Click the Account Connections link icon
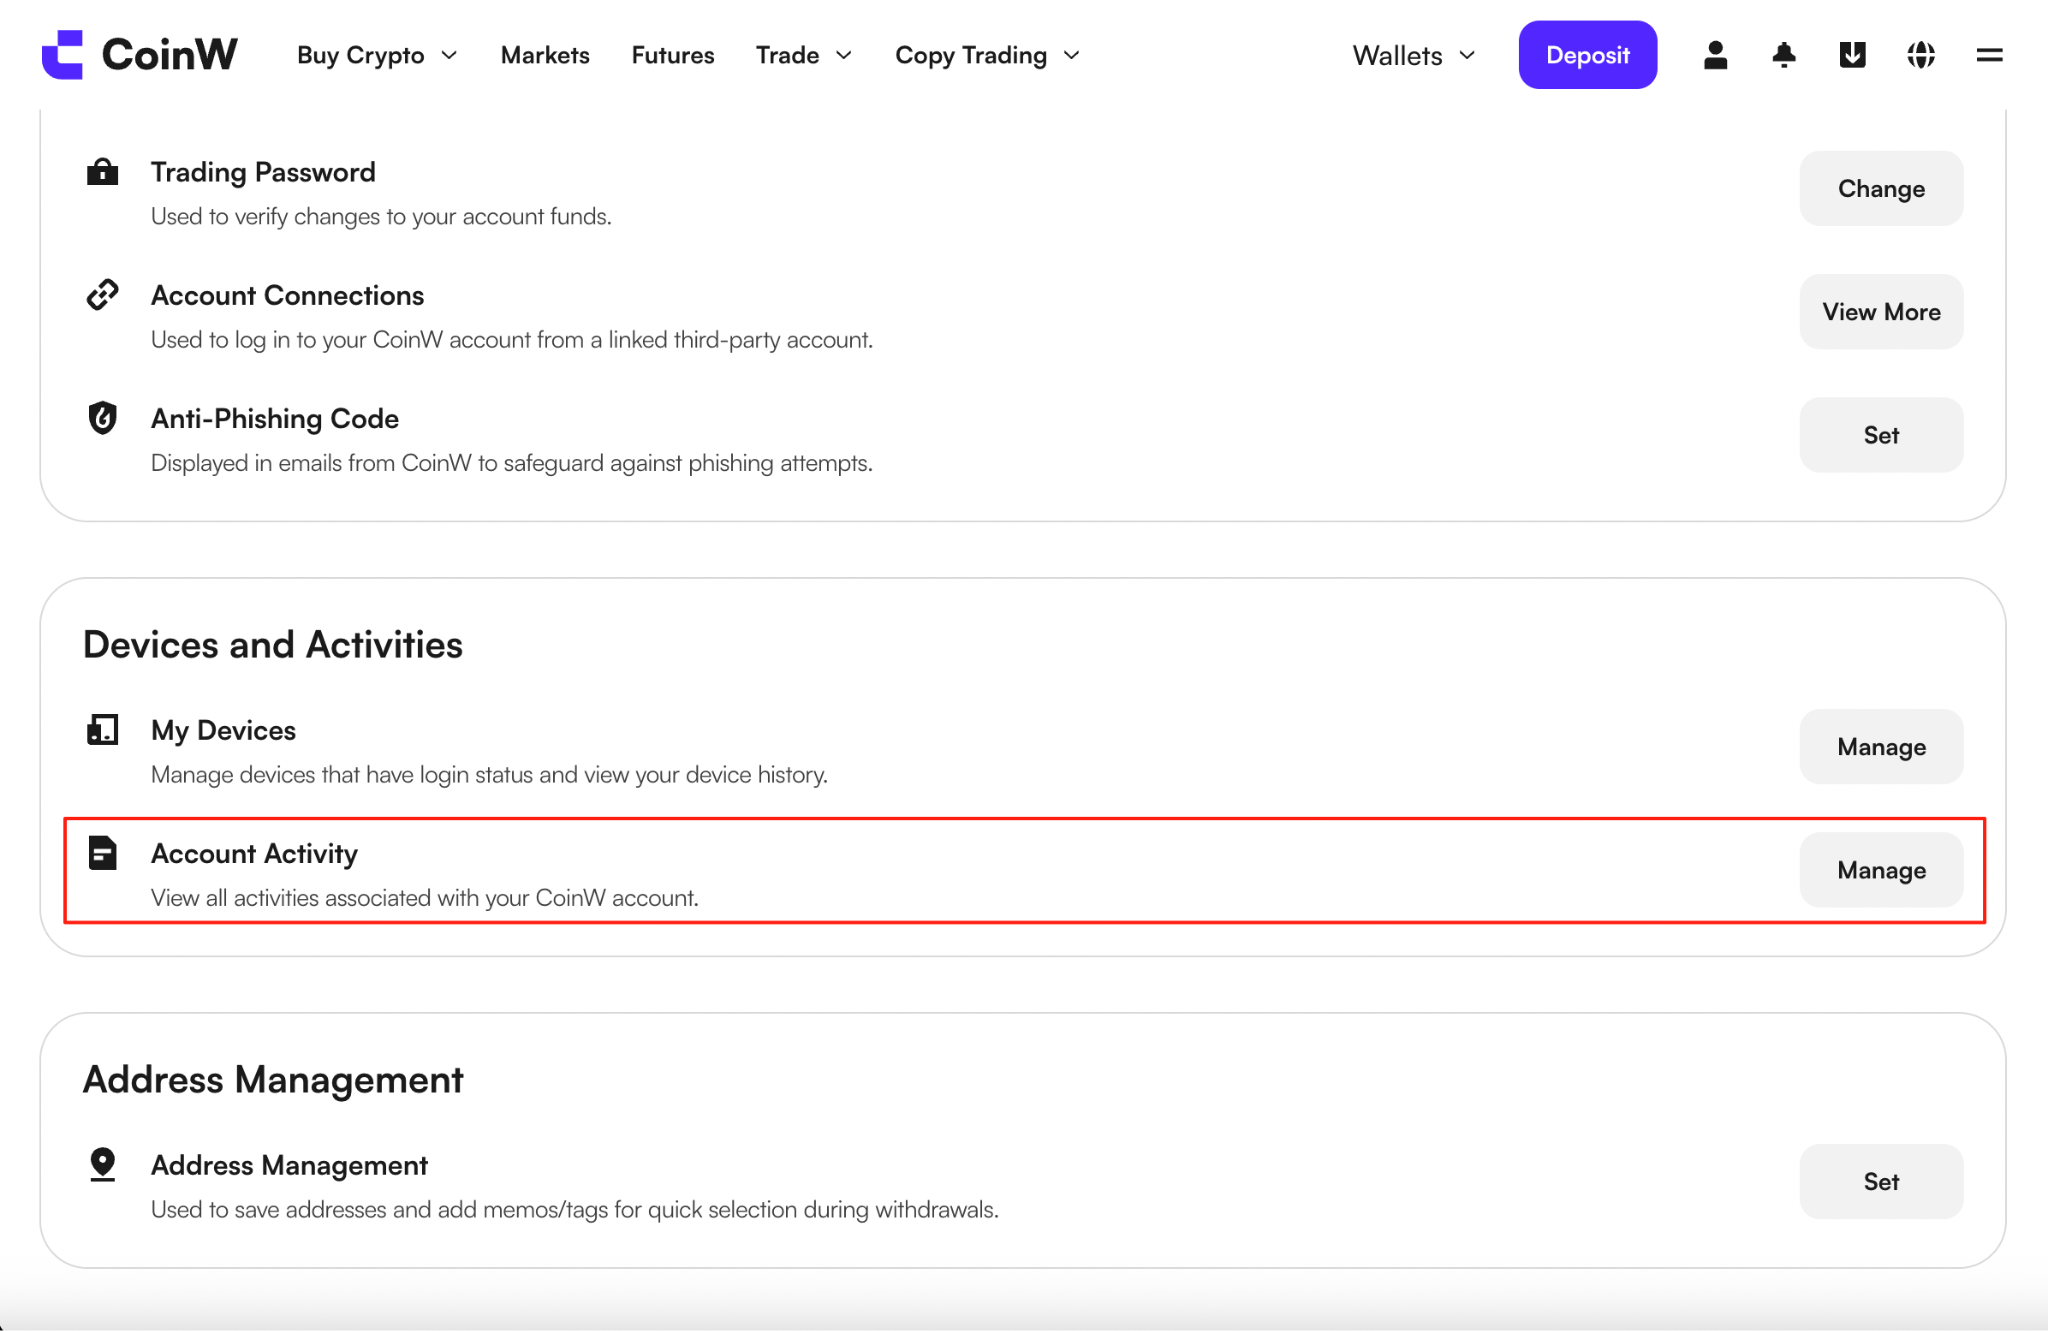Screen dimensions: 2048x1331 (x=102, y=295)
